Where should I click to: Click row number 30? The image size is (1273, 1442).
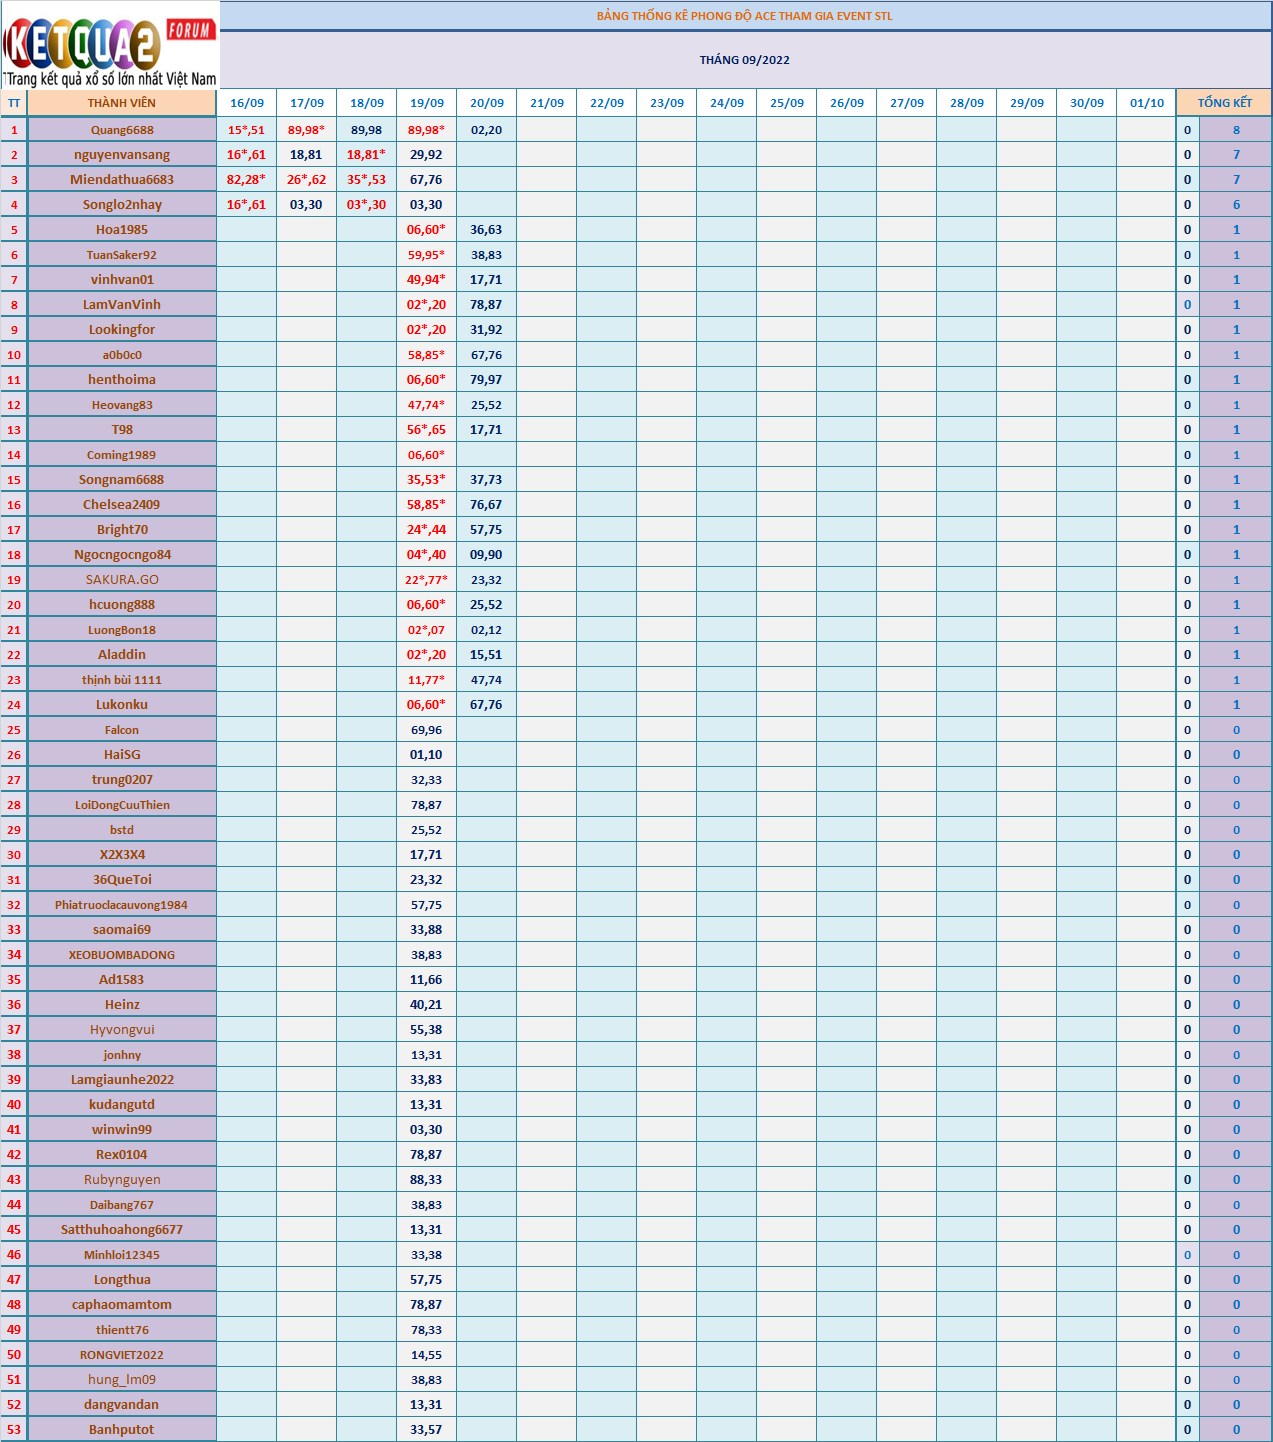coord(14,855)
